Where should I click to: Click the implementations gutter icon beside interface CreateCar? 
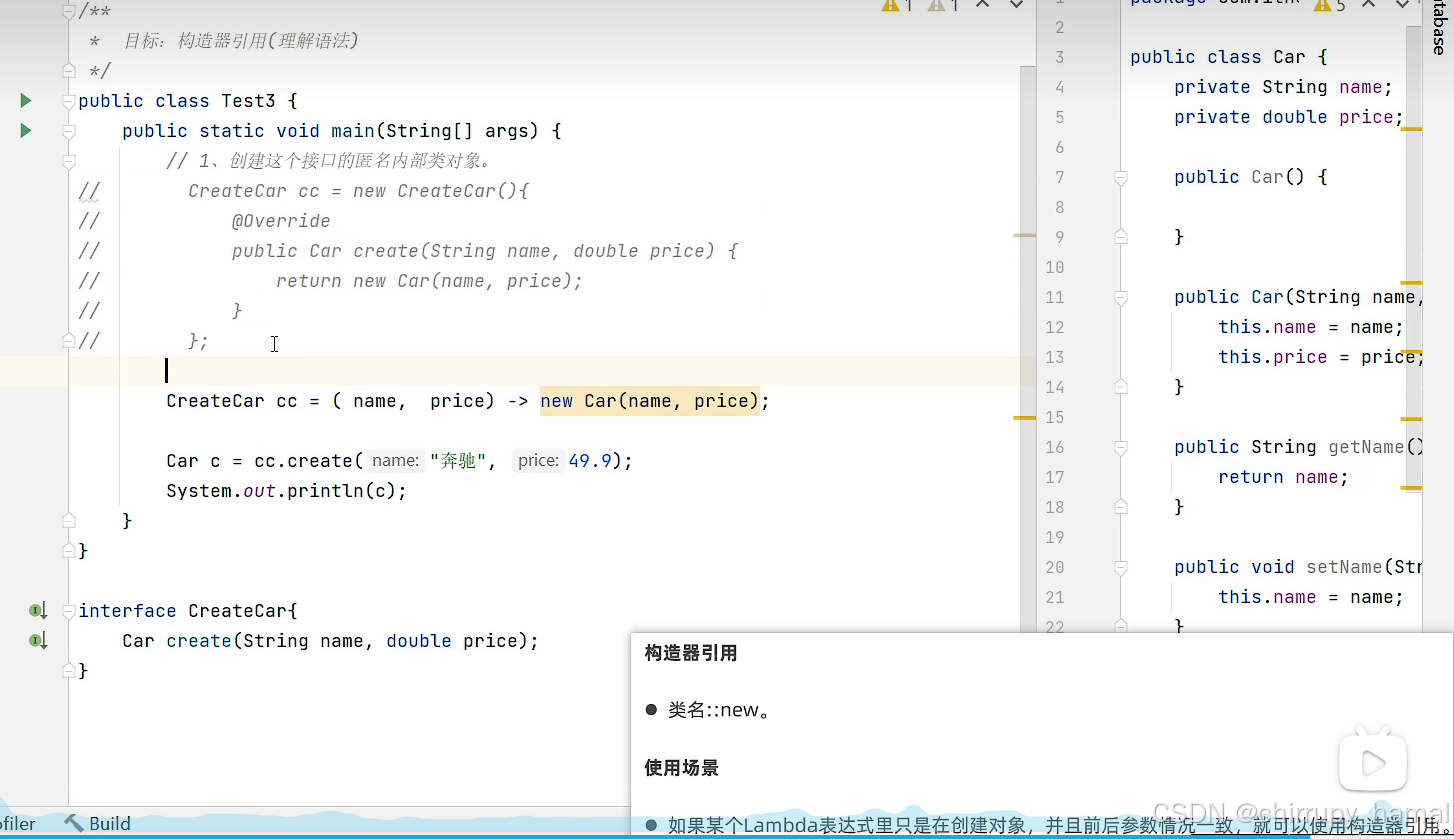point(38,610)
